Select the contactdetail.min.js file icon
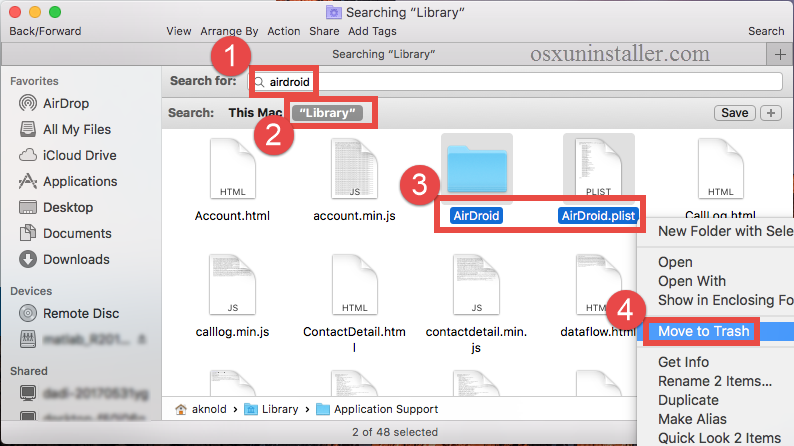Screen dimensions: 794x446 coord(477,285)
